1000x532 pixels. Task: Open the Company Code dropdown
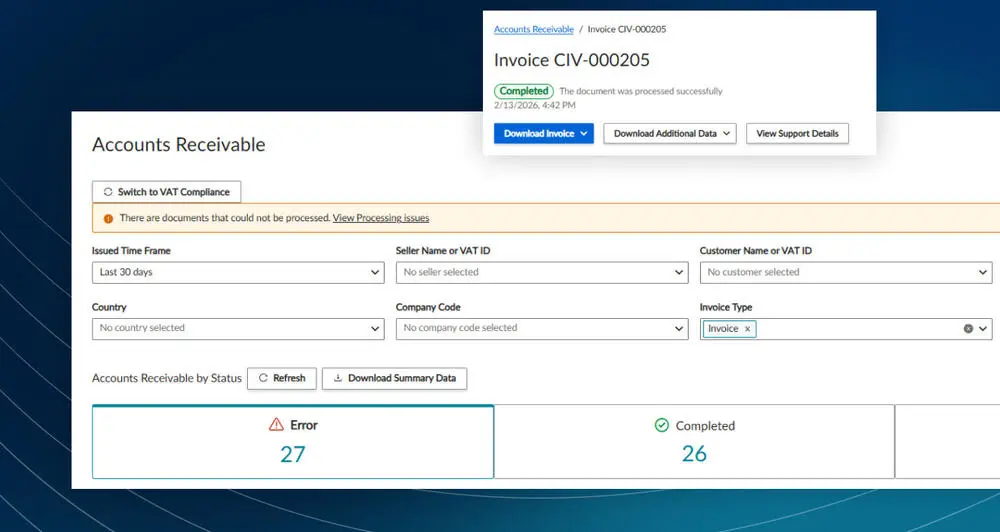(541, 329)
